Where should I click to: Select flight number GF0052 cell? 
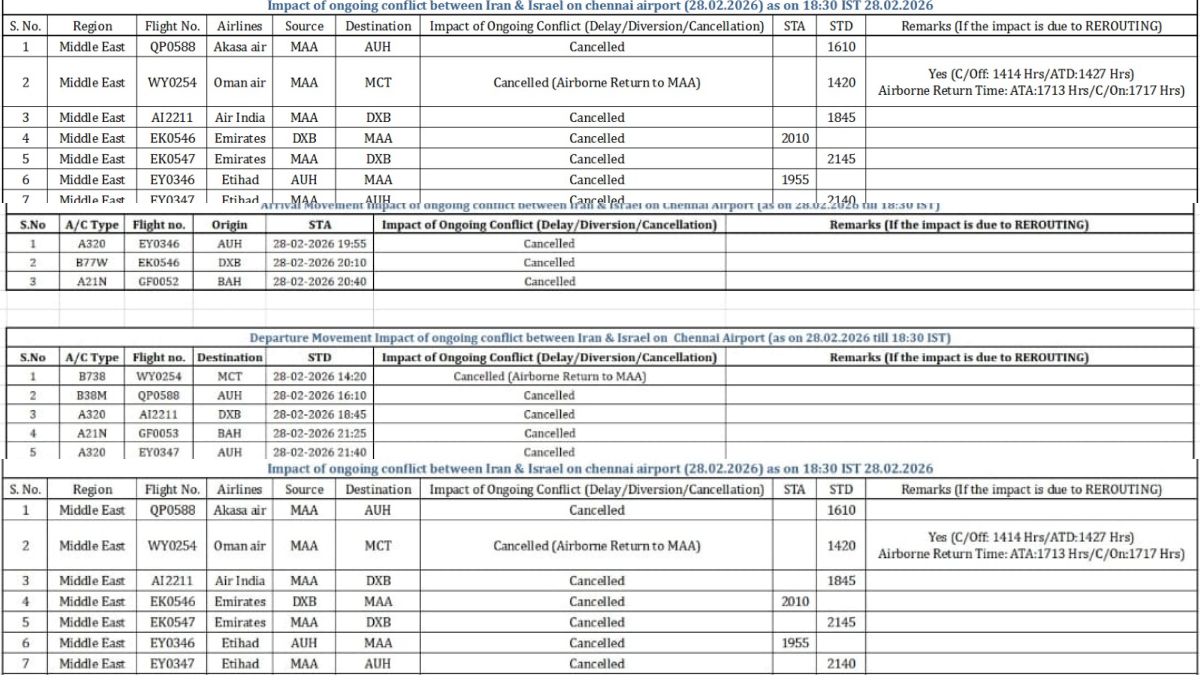coord(159,282)
